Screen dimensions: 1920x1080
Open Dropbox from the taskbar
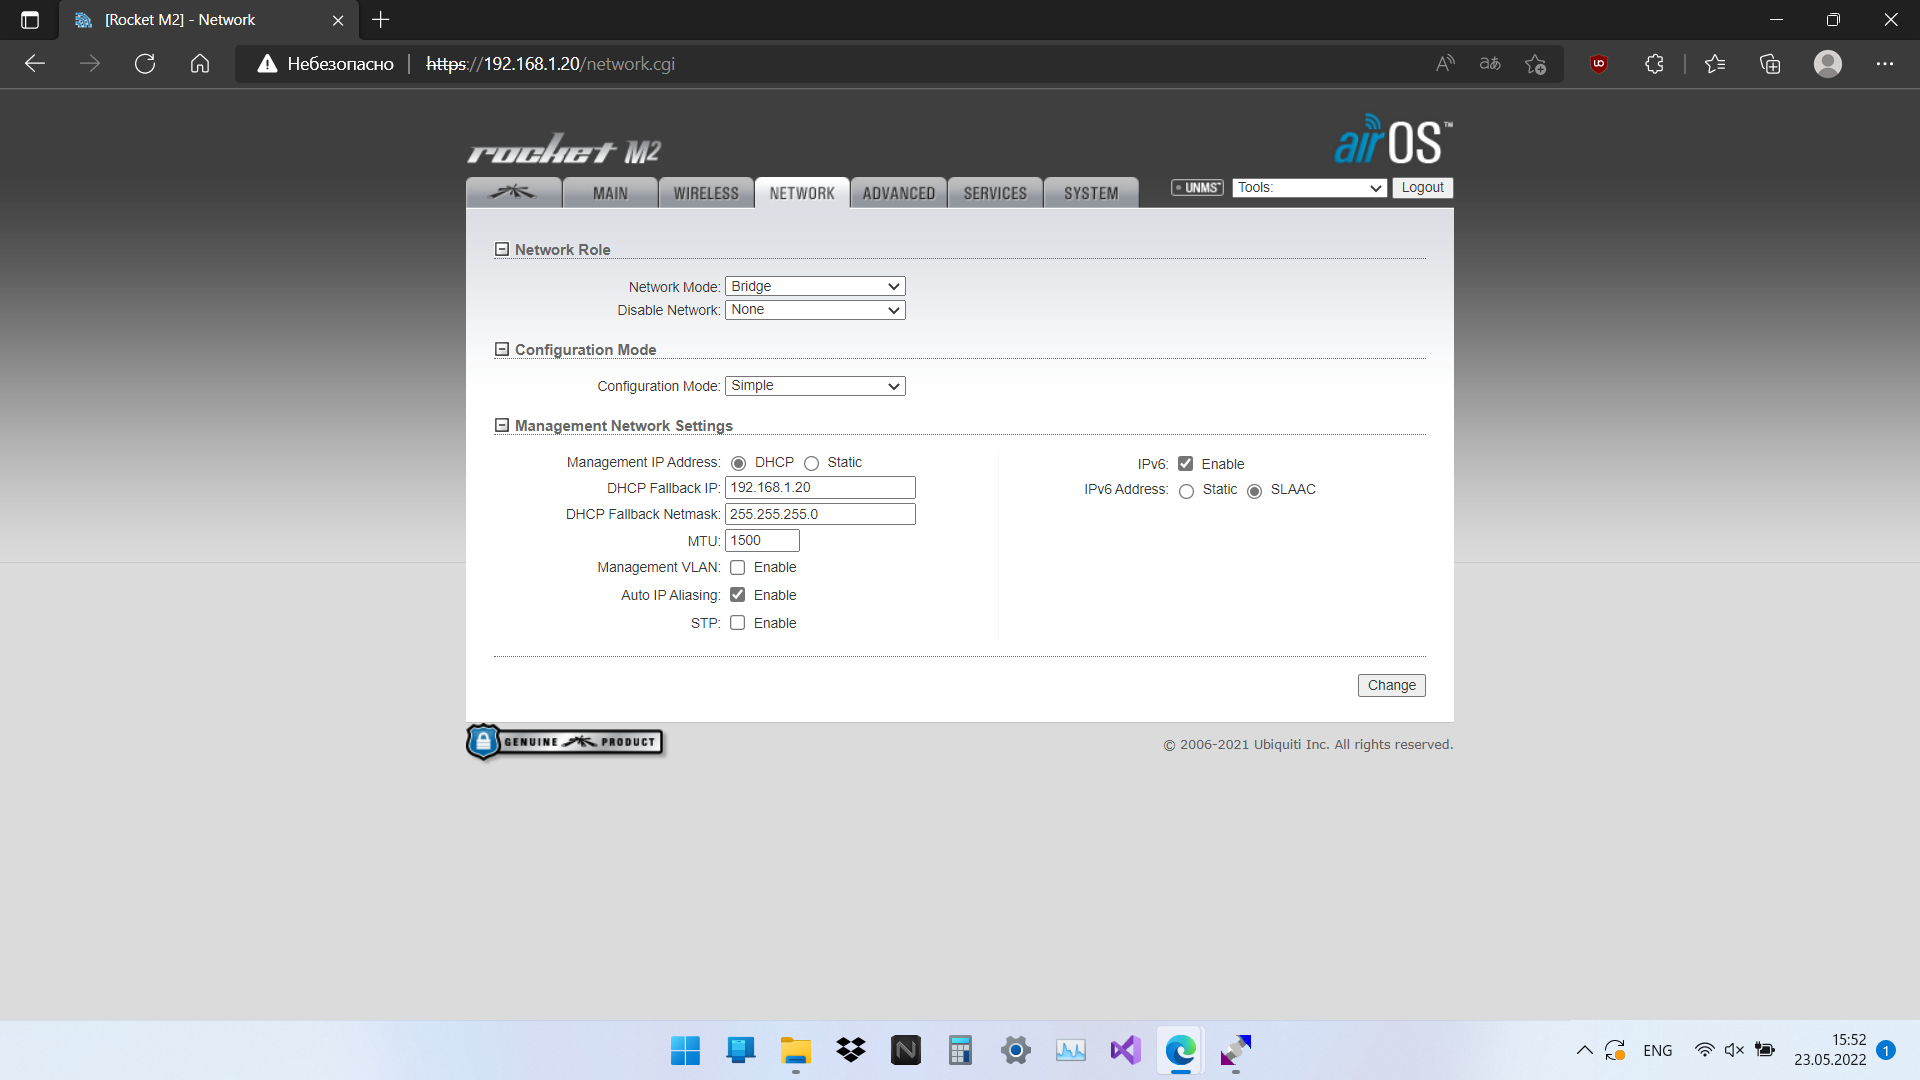(x=851, y=1050)
